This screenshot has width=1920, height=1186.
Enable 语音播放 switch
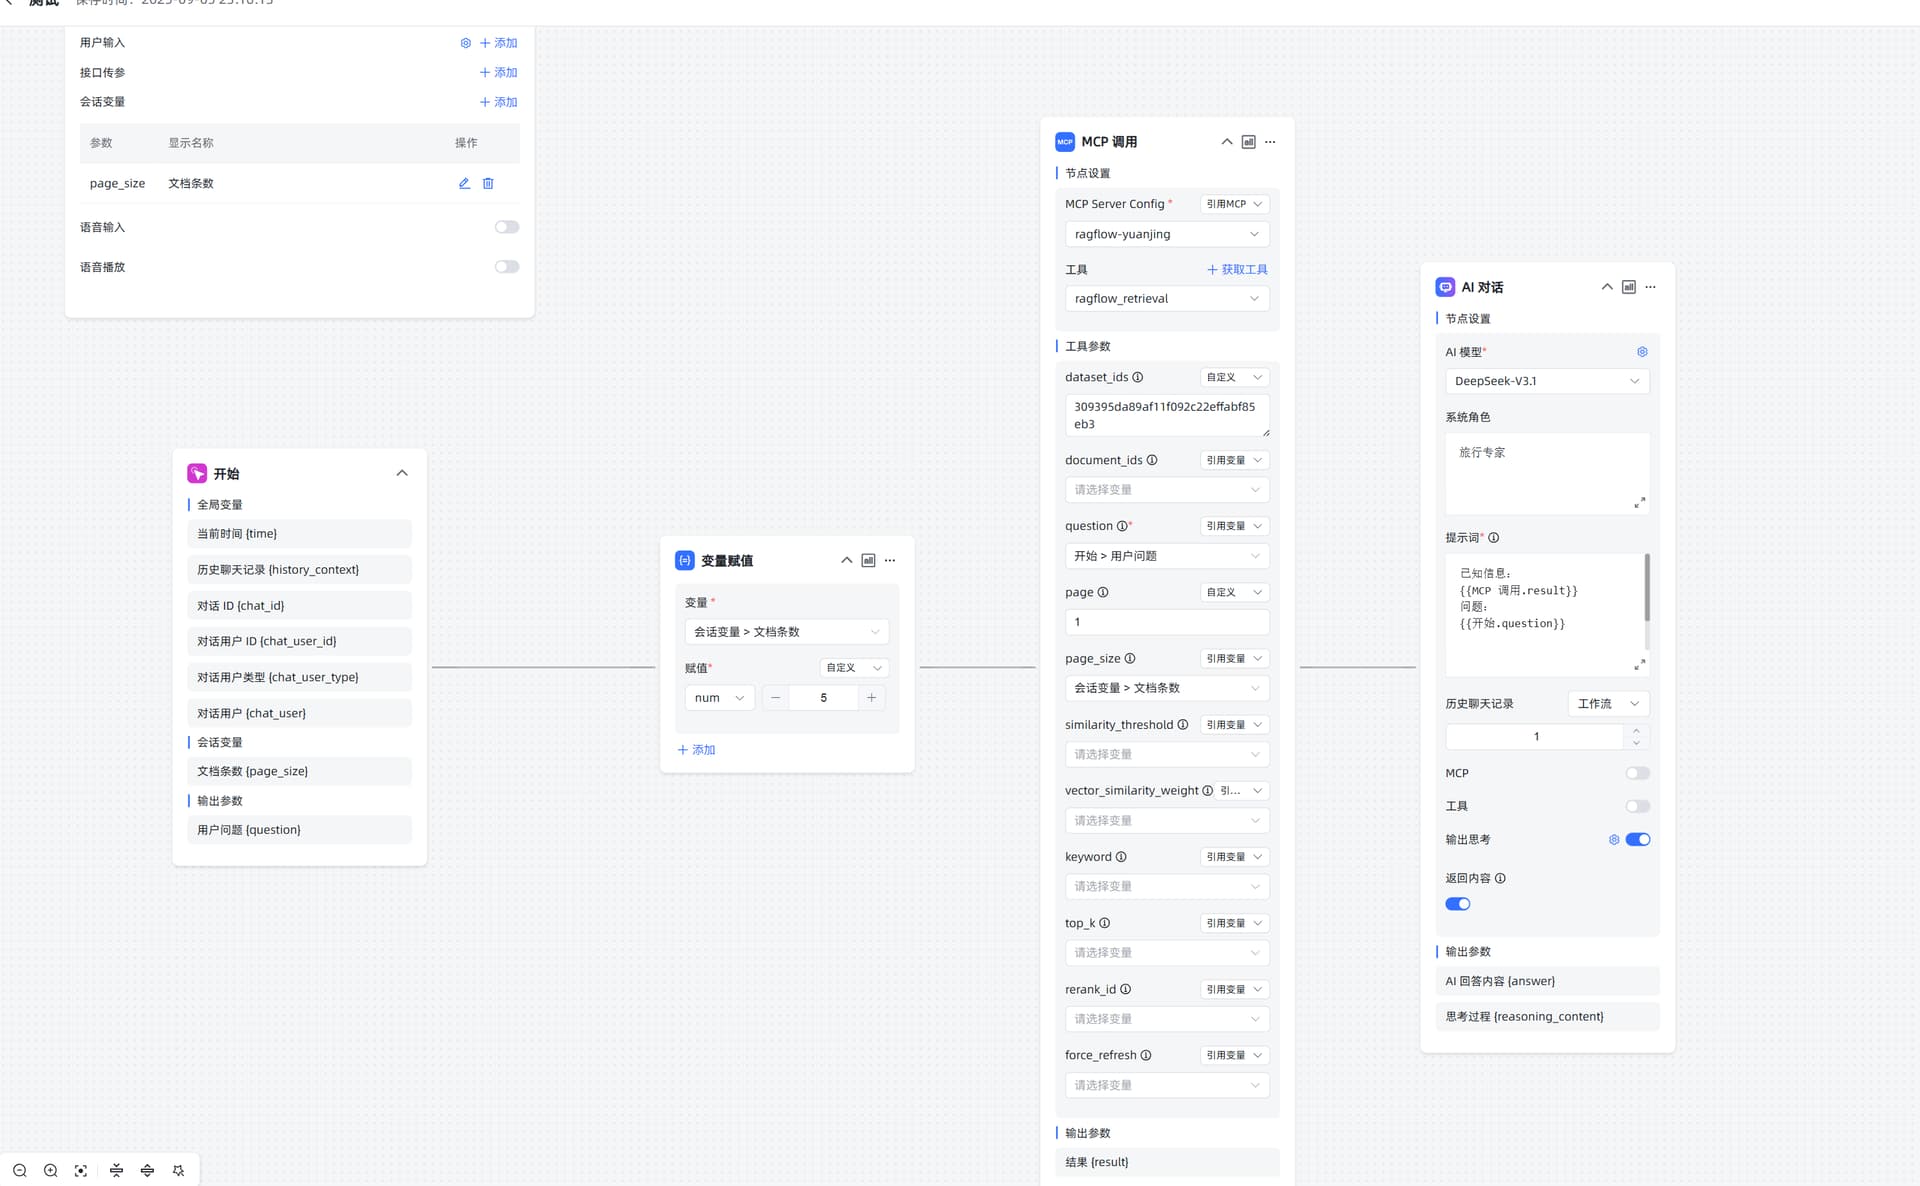coord(507,267)
